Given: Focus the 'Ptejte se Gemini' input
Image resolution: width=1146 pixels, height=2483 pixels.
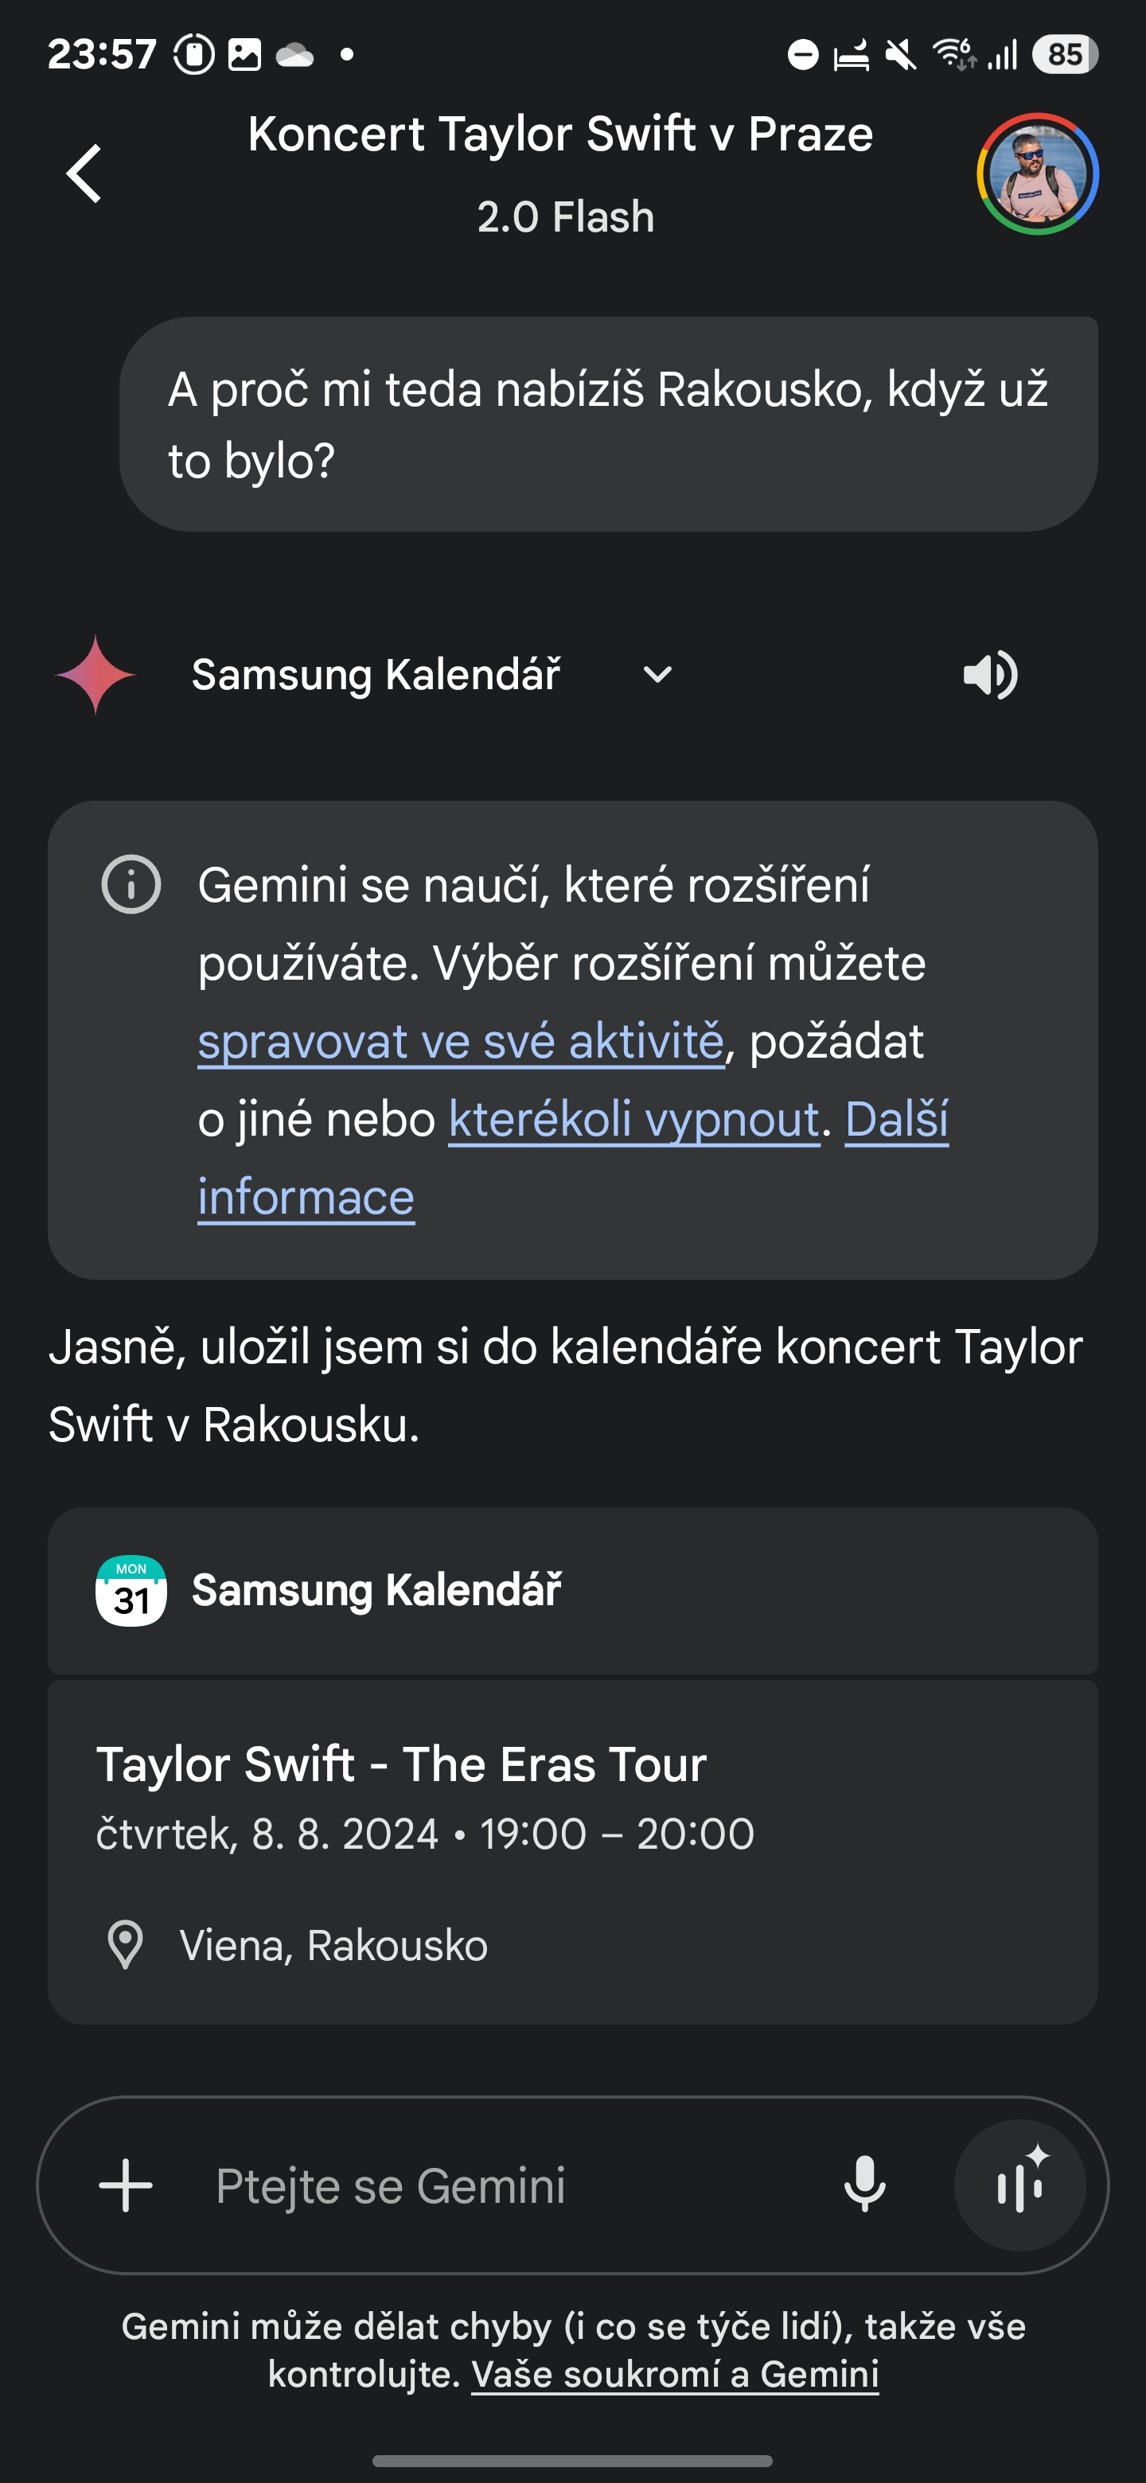Looking at the screenshot, I should (500, 2185).
